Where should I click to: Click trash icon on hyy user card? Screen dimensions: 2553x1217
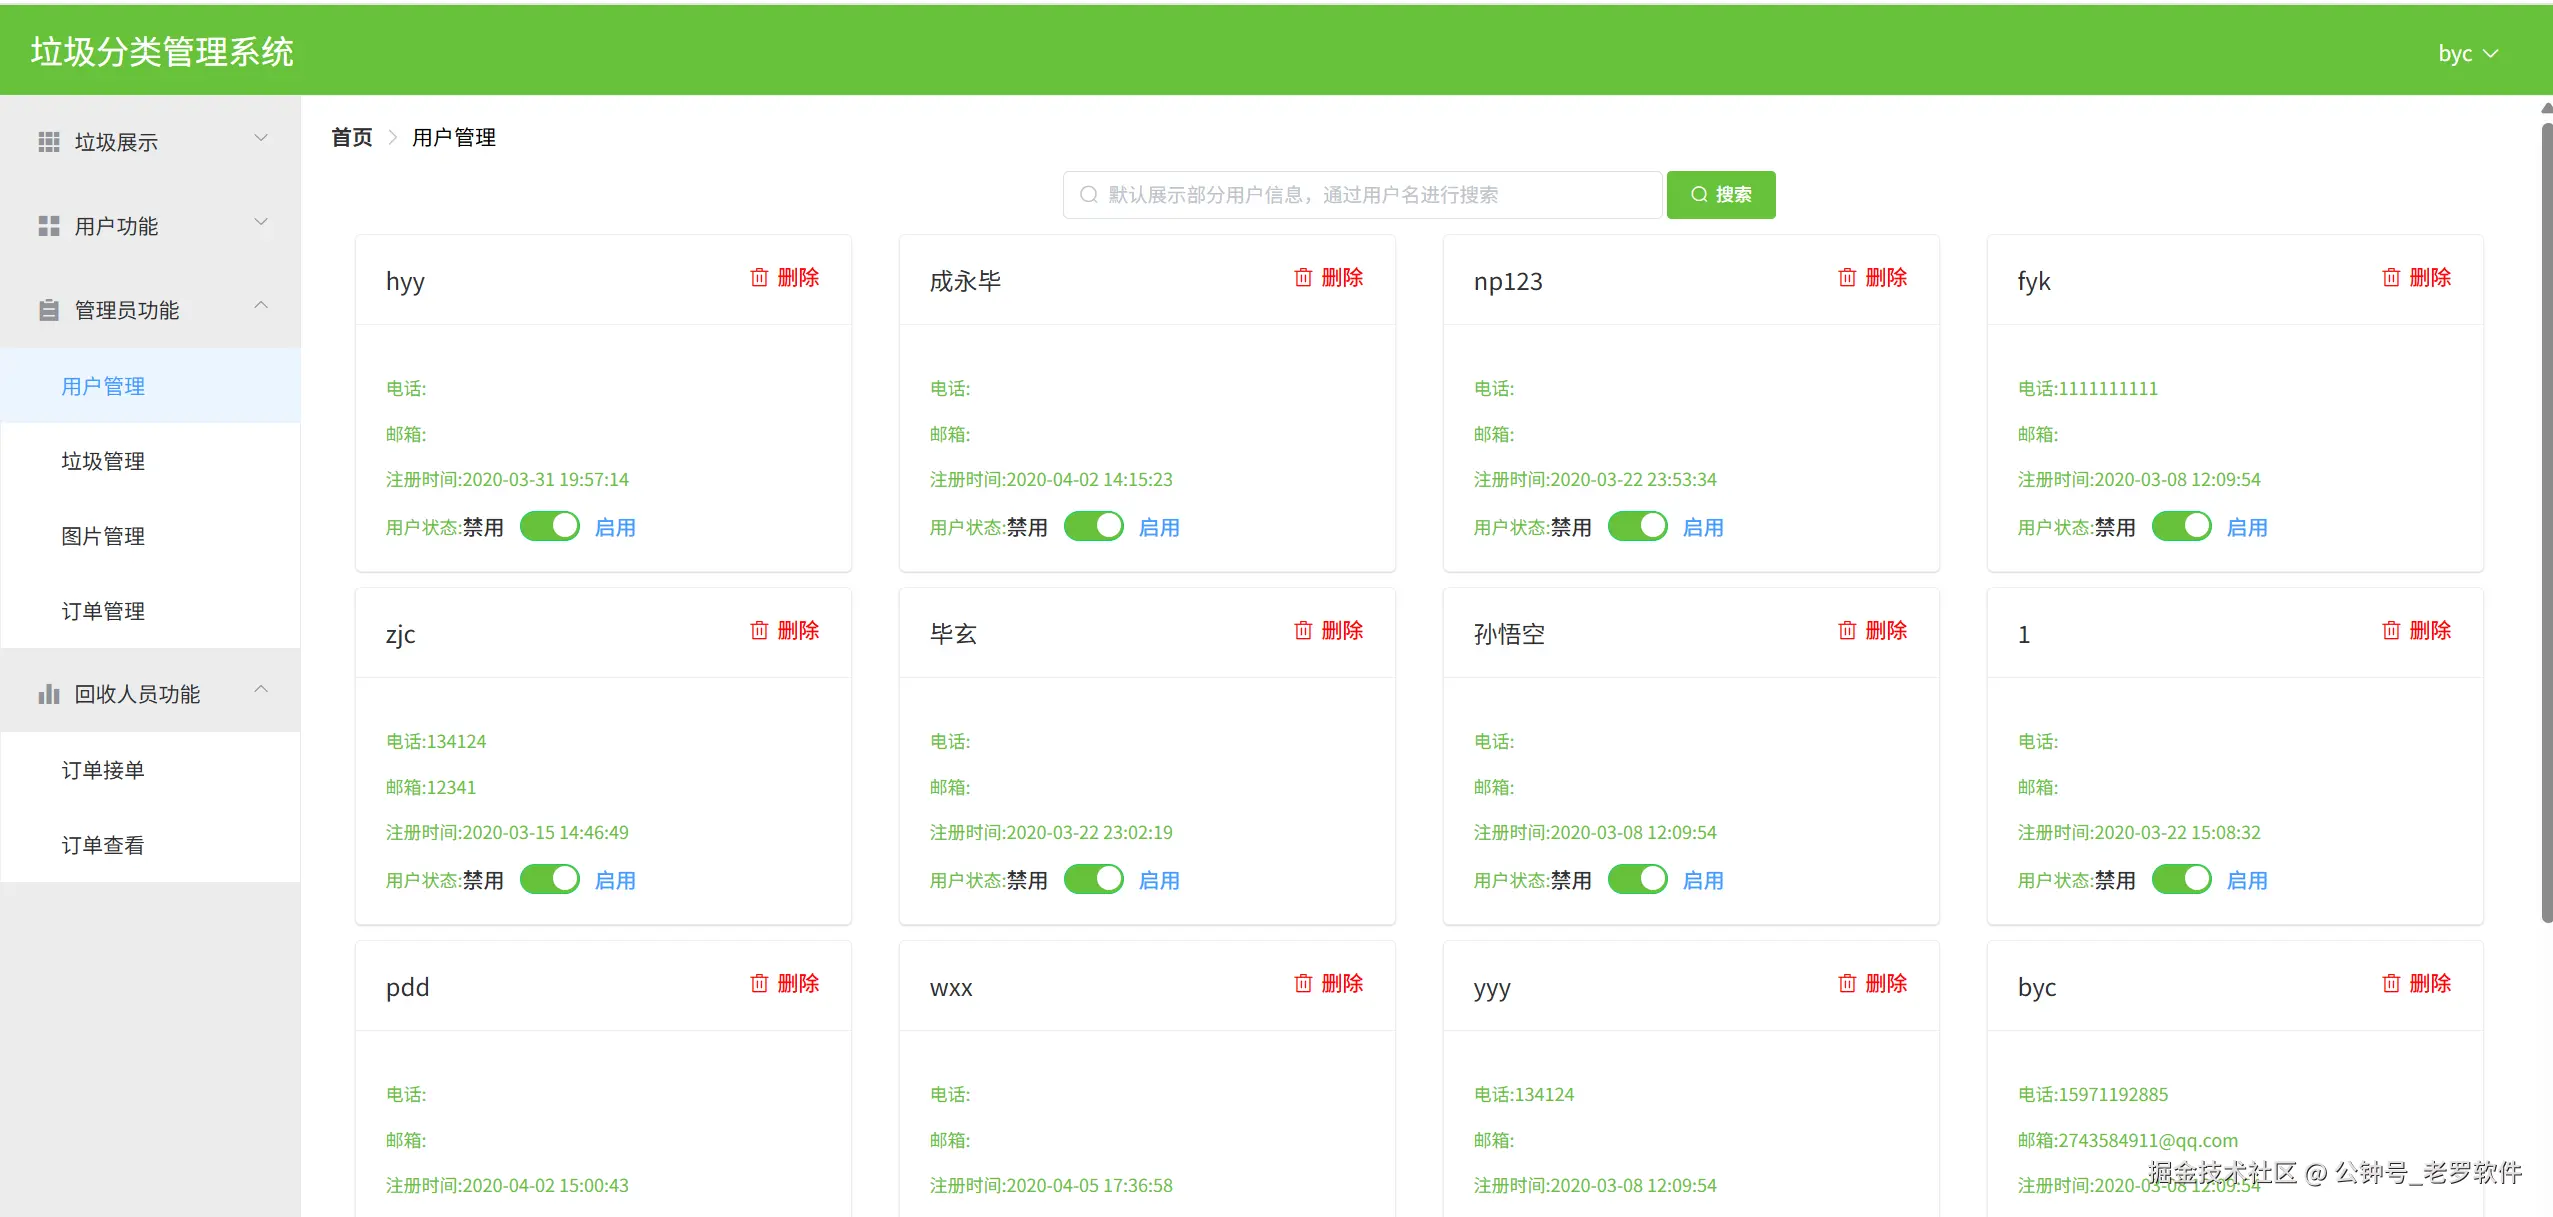759,278
